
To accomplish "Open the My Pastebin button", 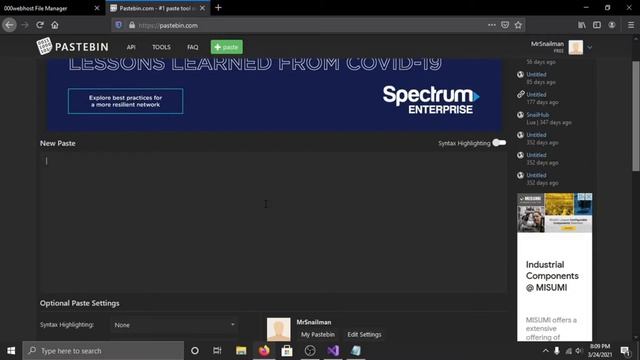I will tap(318, 334).
